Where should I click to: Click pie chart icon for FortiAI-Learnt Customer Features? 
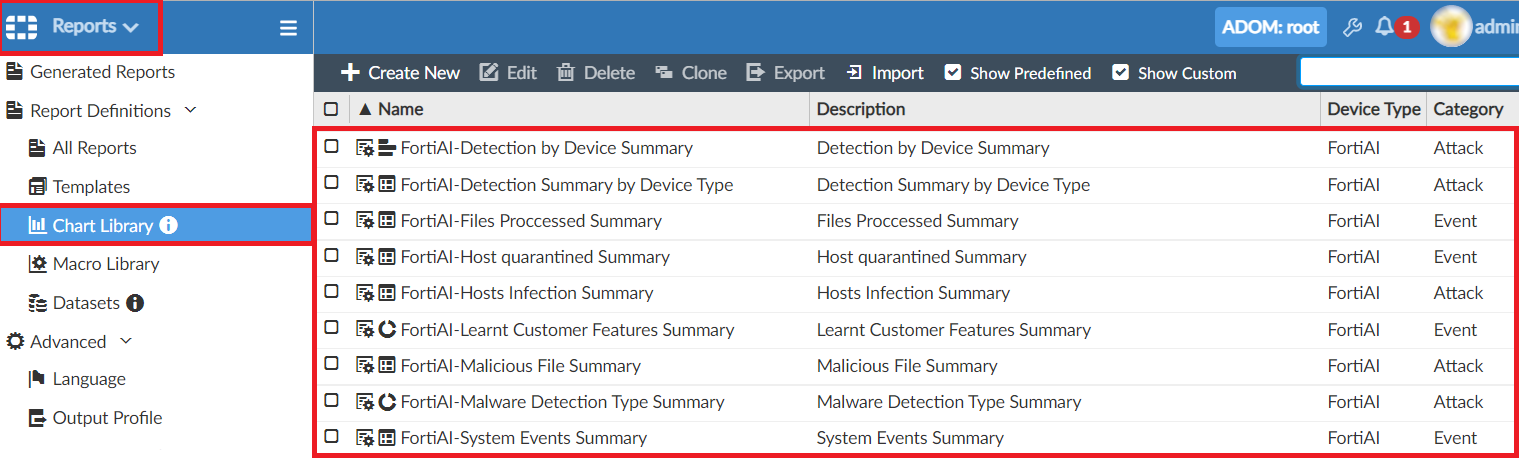388,329
